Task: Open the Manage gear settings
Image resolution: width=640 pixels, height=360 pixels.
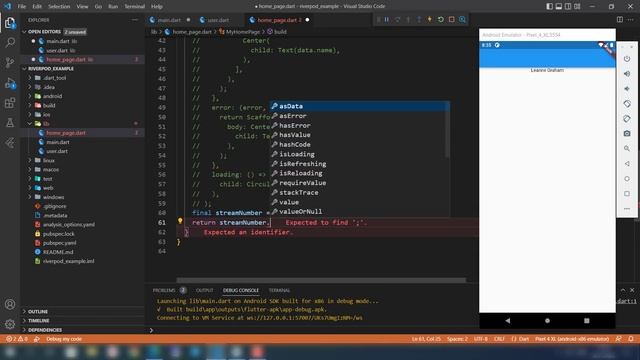Action: (x=10, y=324)
